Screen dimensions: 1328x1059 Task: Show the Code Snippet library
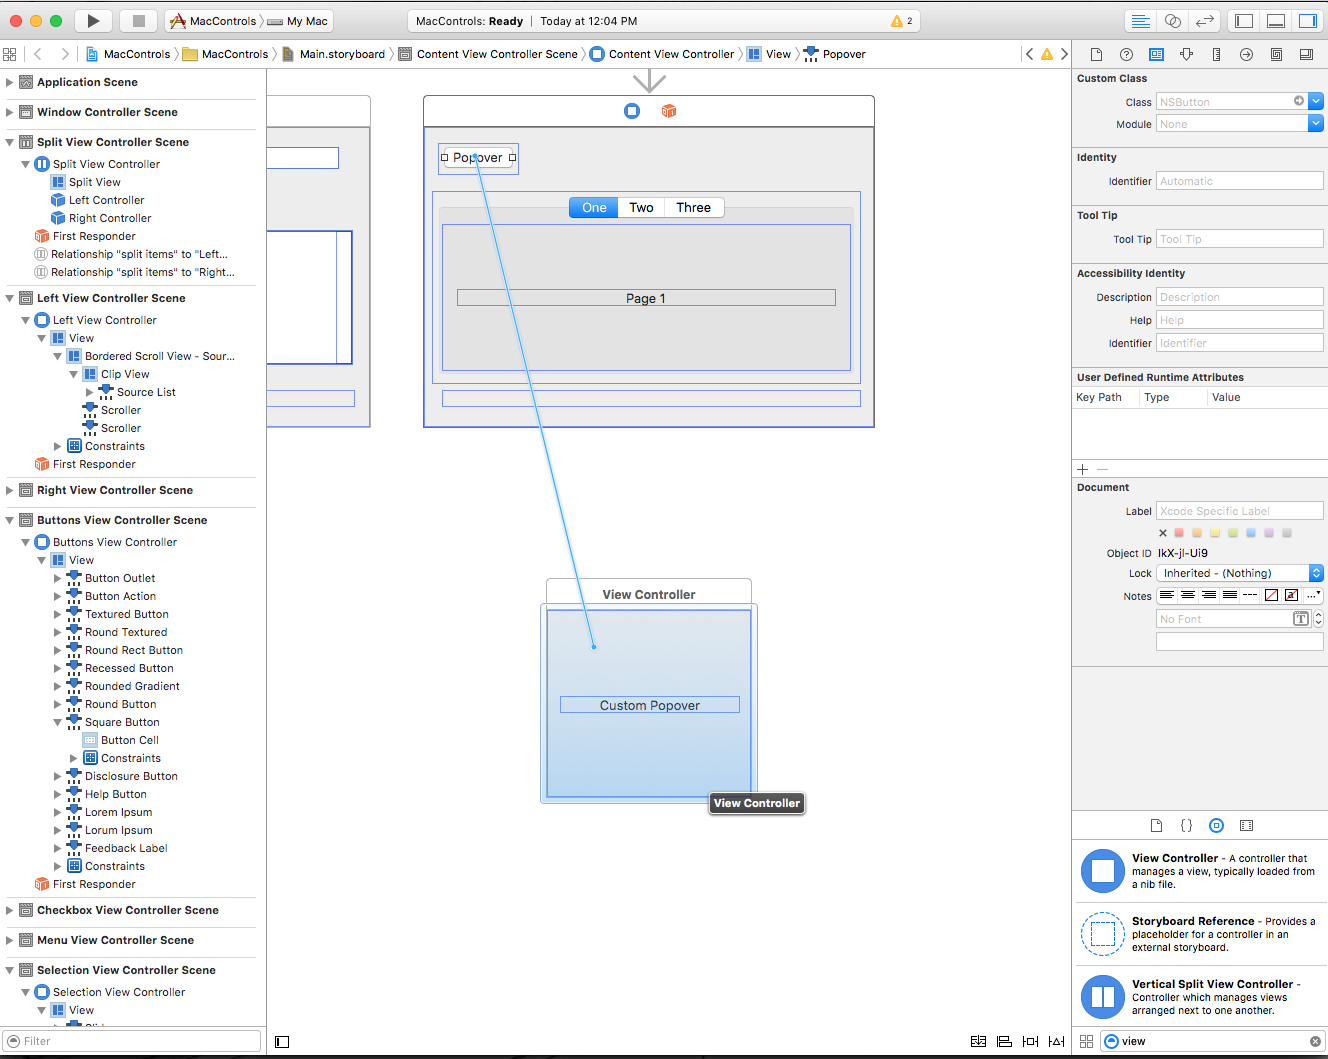point(1186,825)
